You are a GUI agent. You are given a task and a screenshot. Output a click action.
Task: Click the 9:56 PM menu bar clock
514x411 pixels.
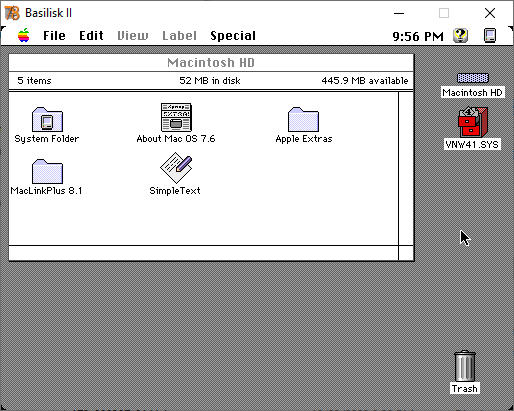[x=418, y=36]
